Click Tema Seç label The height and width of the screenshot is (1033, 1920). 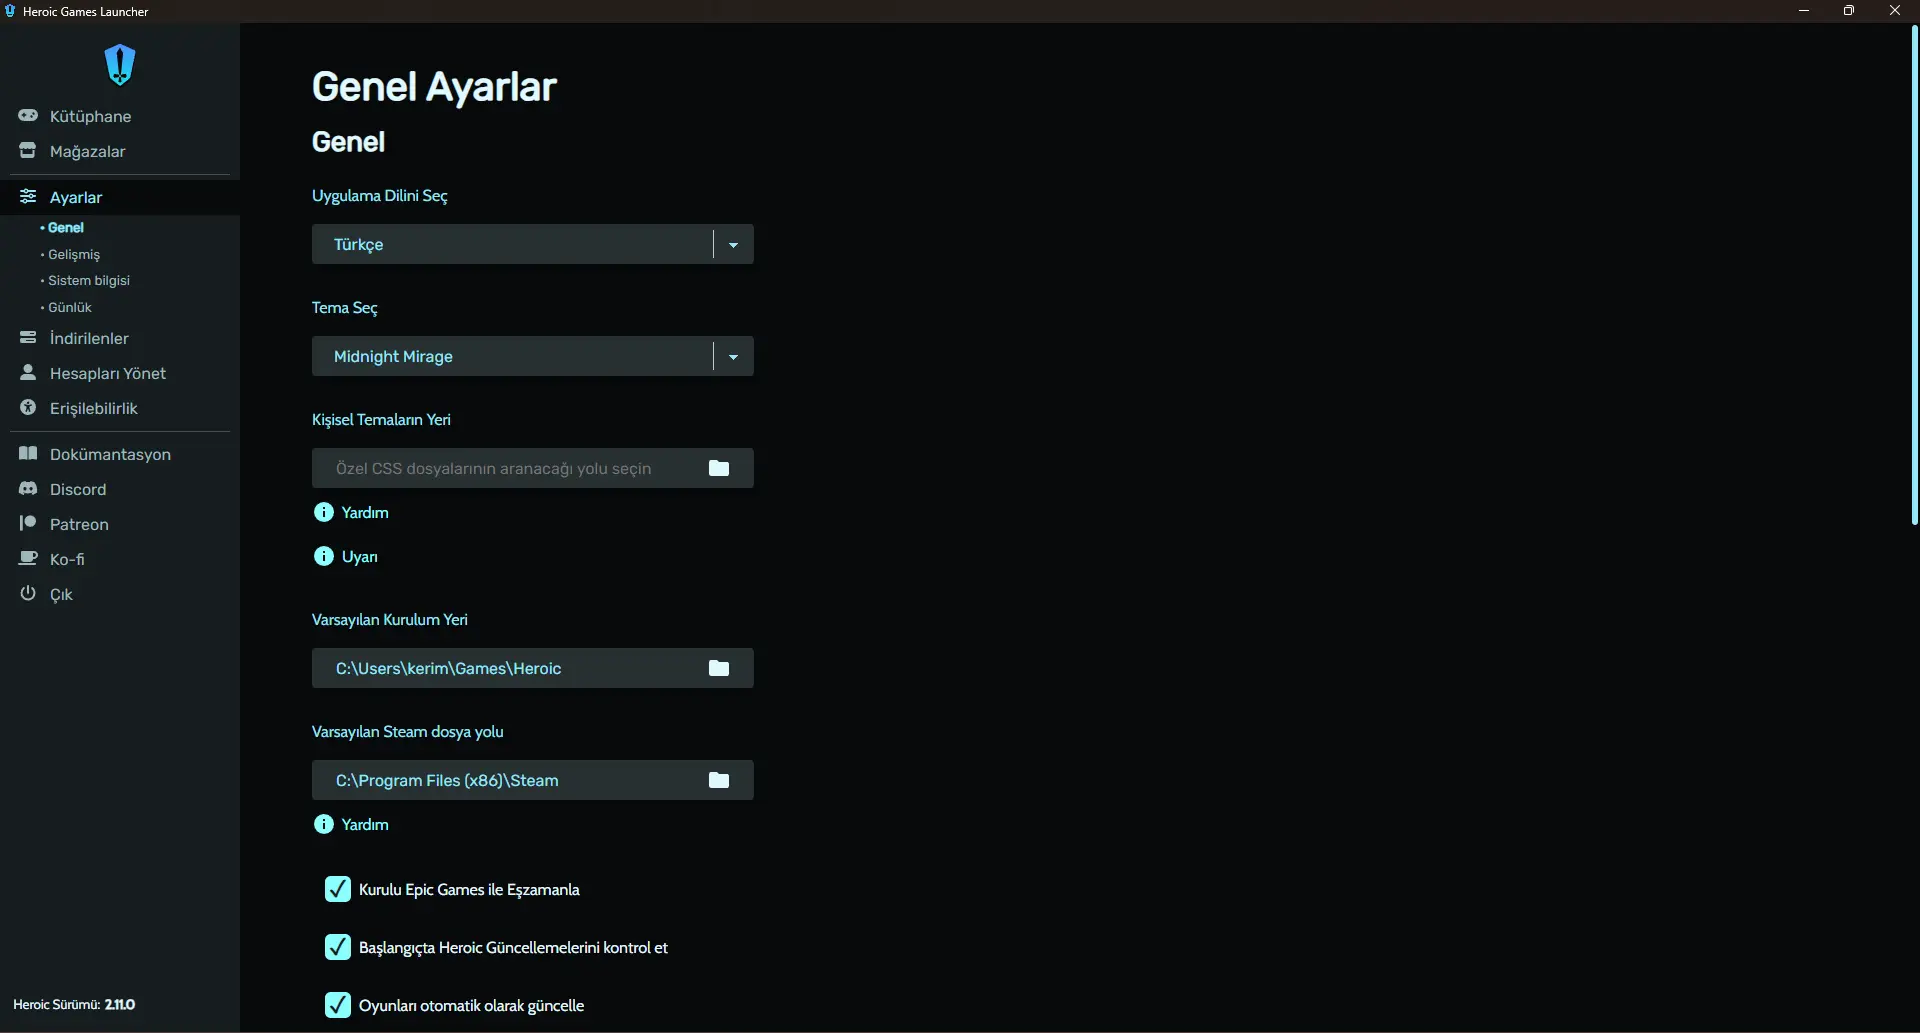click(x=345, y=308)
